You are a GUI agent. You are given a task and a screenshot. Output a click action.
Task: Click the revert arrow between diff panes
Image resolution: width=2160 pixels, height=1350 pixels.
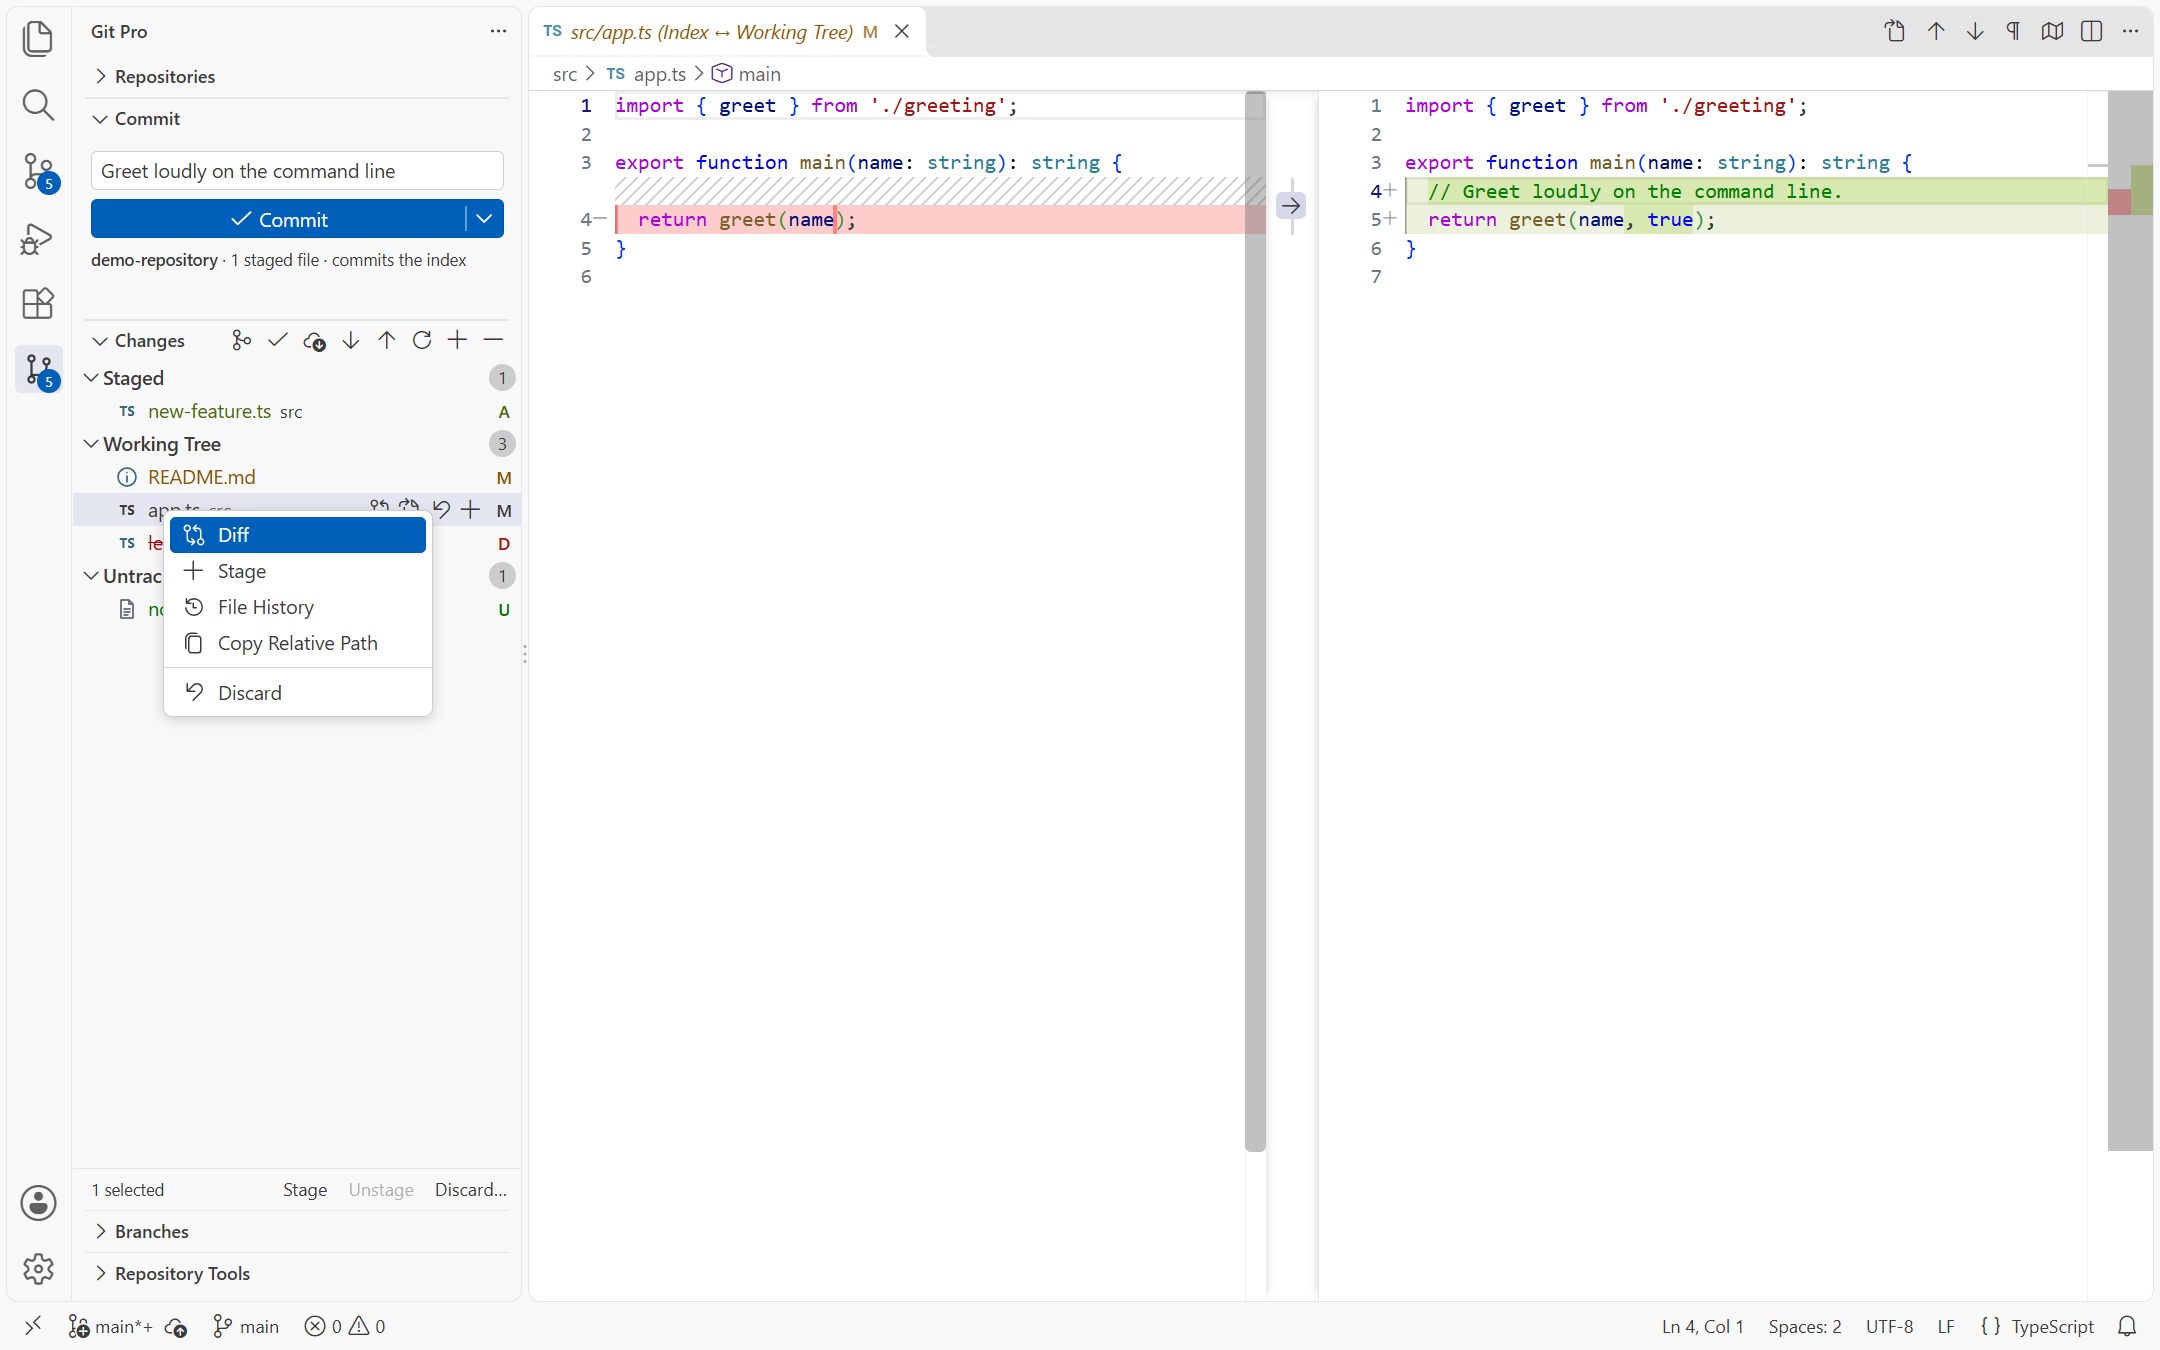click(1291, 206)
